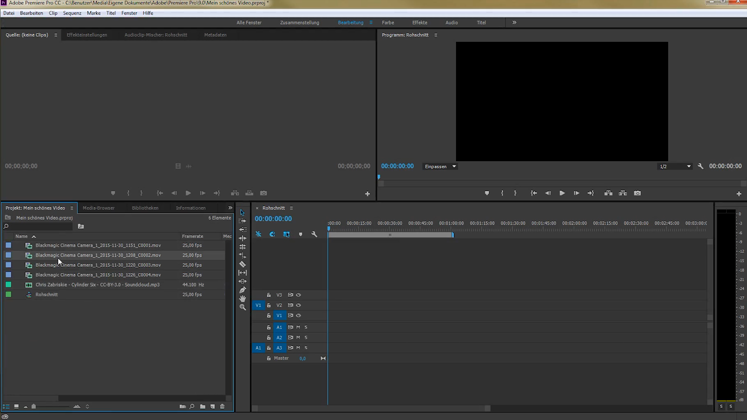The width and height of the screenshot is (747, 420).
Task: Add marker in the timeline panel
Action: point(300,234)
